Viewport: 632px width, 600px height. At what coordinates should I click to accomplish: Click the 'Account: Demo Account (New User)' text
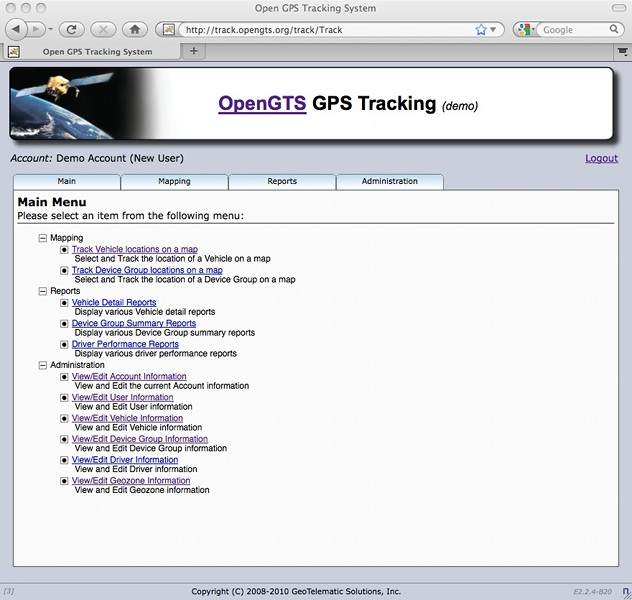(x=97, y=158)
